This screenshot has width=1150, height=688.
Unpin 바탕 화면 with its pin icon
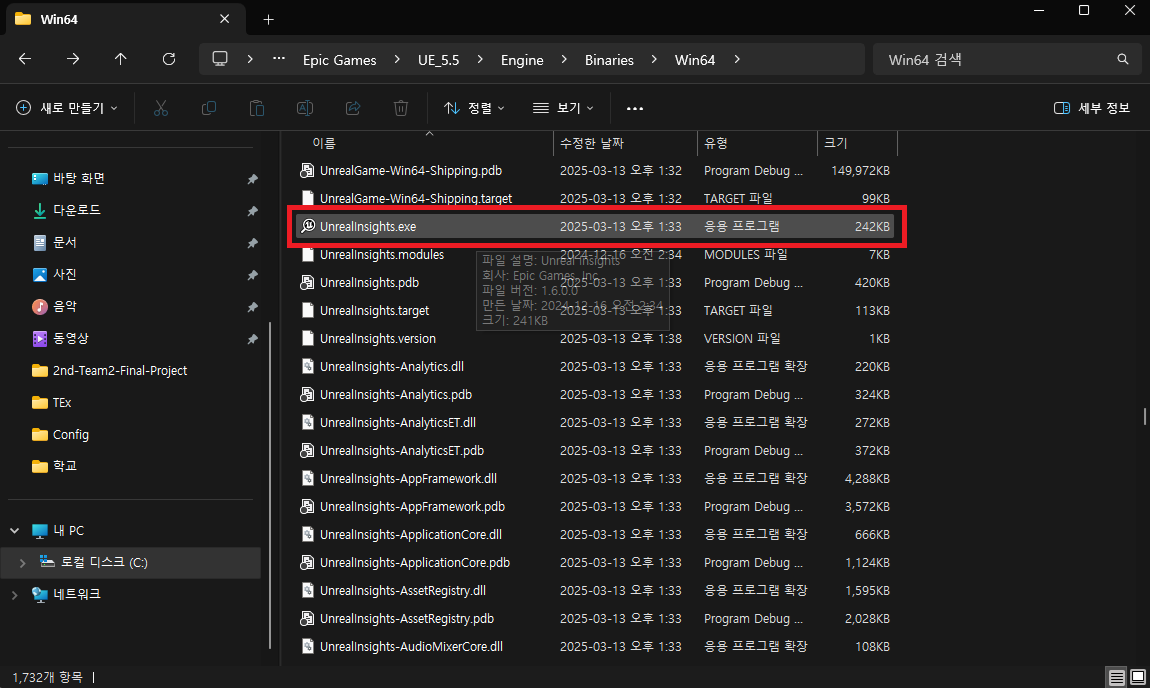tap(252, 178)
